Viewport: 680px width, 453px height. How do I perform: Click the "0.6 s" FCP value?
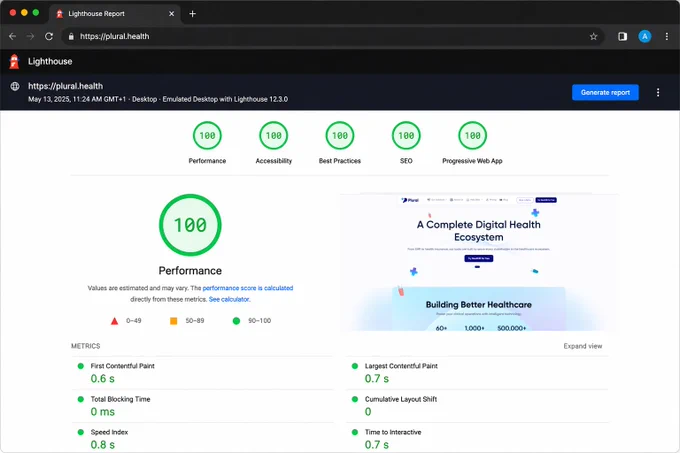(x=103, y=379)
